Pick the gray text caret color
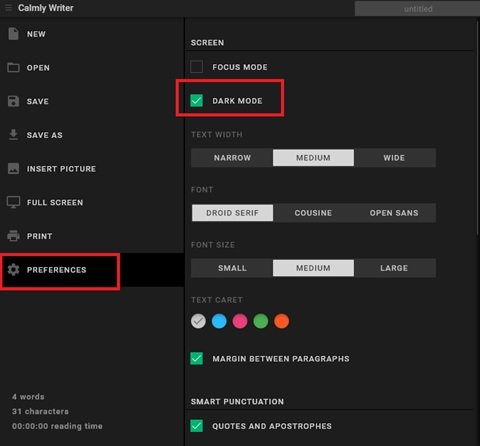Image resolution: width=480 pixels, height=446 pixels. click(x=198, y=321)
